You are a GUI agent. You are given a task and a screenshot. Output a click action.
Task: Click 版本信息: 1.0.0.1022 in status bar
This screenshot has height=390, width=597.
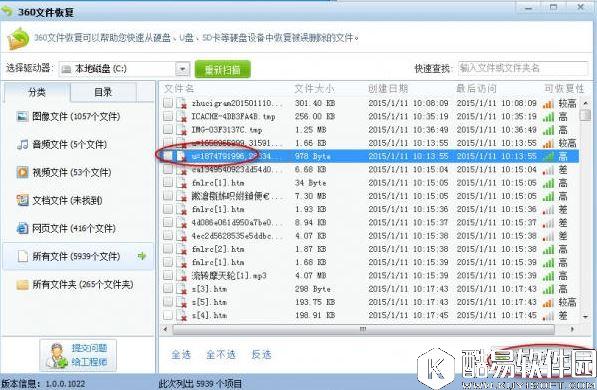tap(43, 384)
